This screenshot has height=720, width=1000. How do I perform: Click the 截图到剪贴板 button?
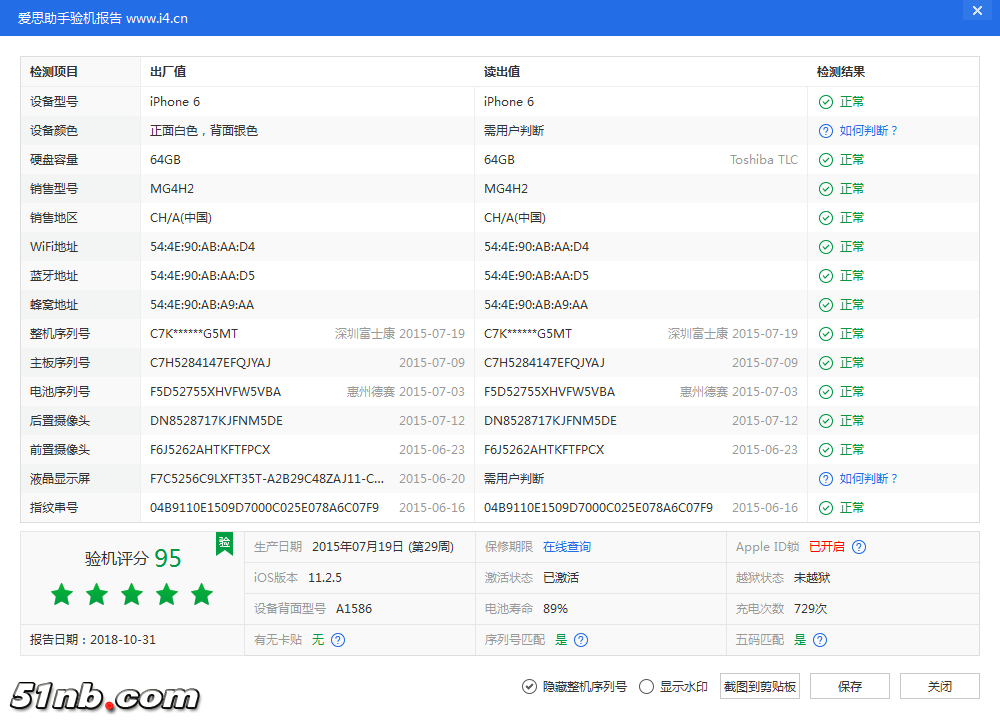(x=760, y=686)
